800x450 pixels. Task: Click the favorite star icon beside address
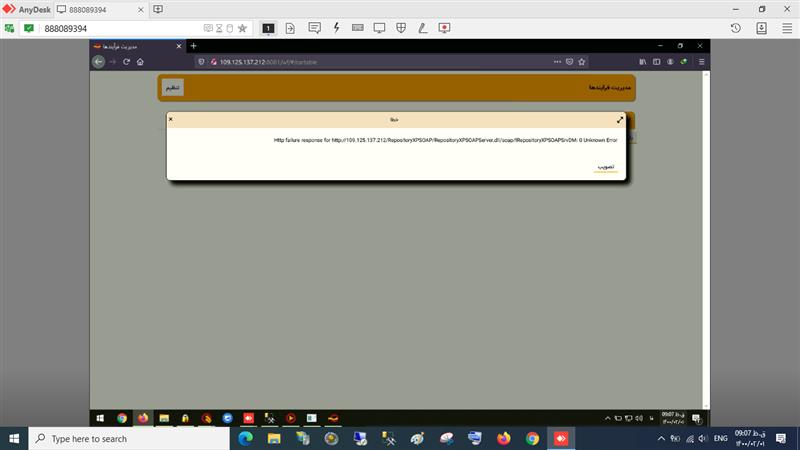click(242, 28)
